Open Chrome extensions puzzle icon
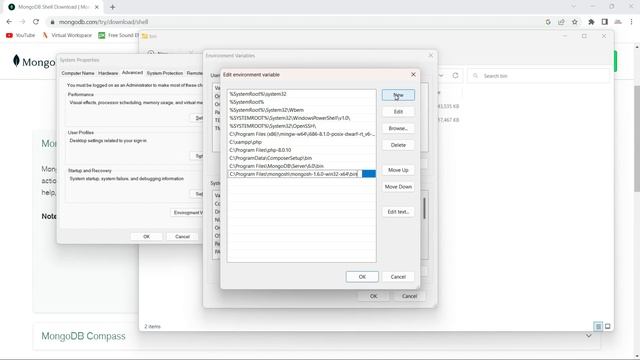Viewport: 640px width, 360px height. pyautogui.click(x=591, y=22)
